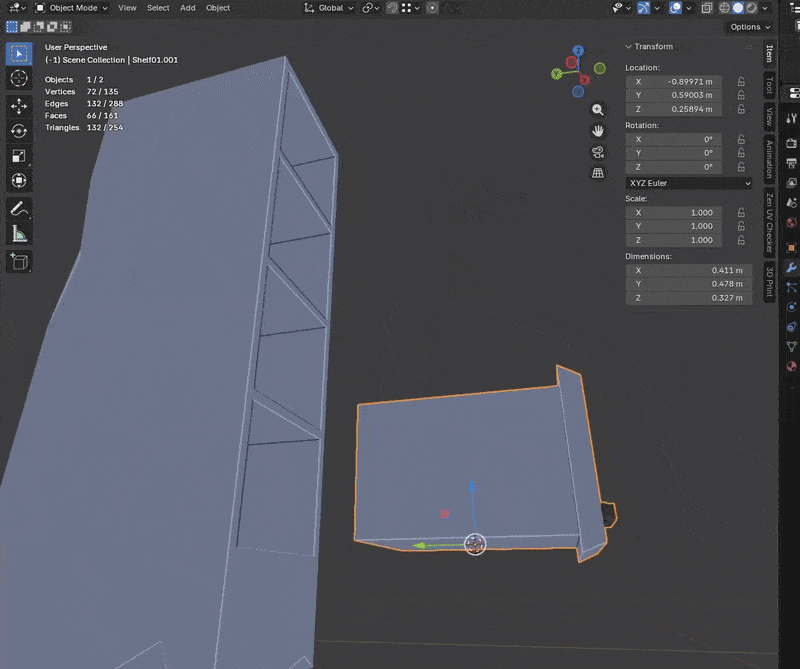This screenshot has height=669, width=800.
Task: Open the XYZ Euler rotation mode dropdown
Action: point(688,183)
